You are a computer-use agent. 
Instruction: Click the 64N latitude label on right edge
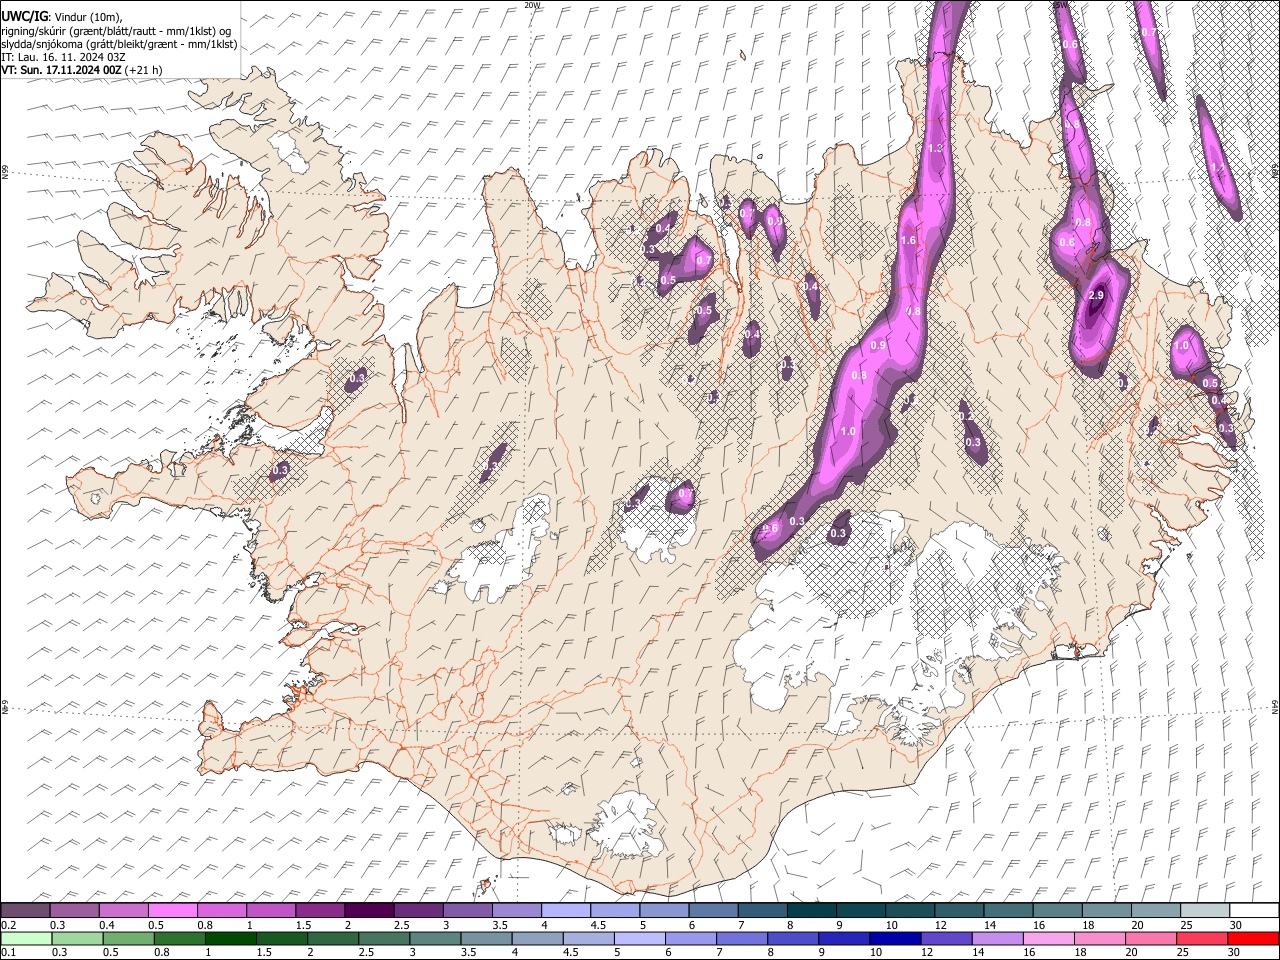(1275, 706)
